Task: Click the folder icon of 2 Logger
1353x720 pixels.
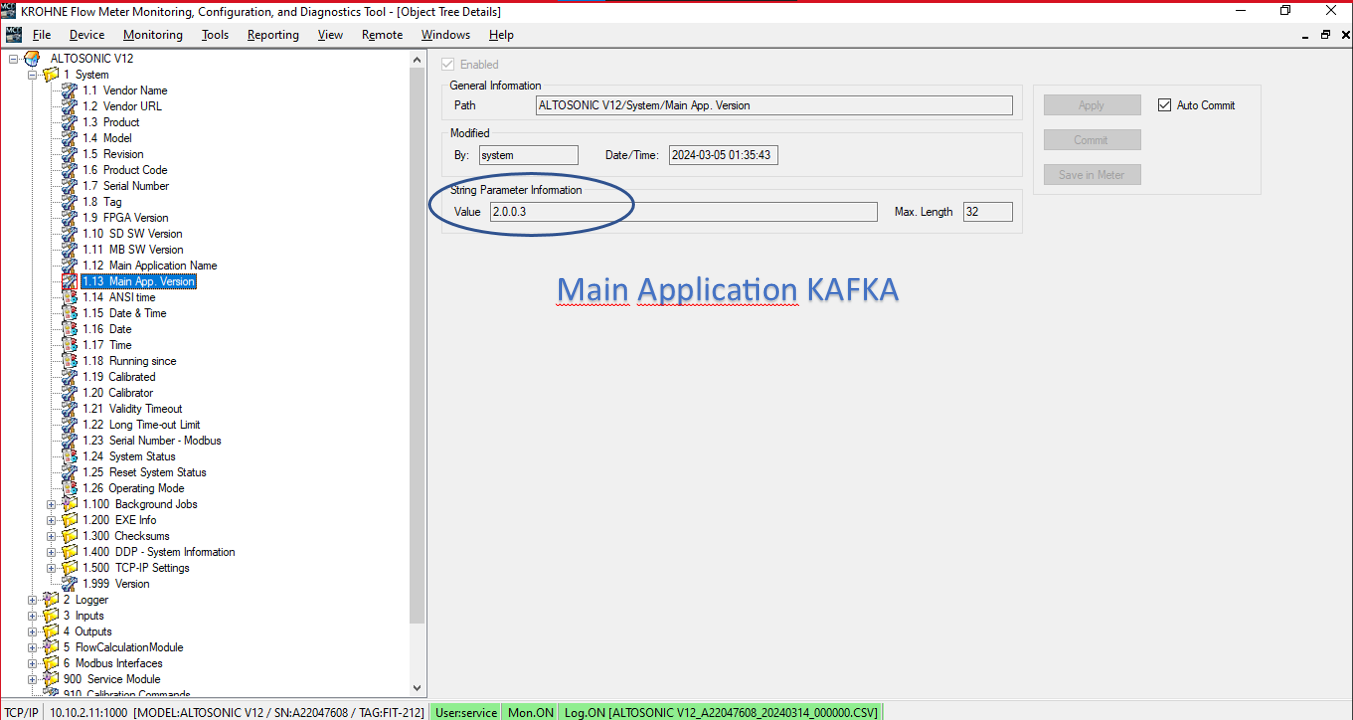Action: coord(51,600)
